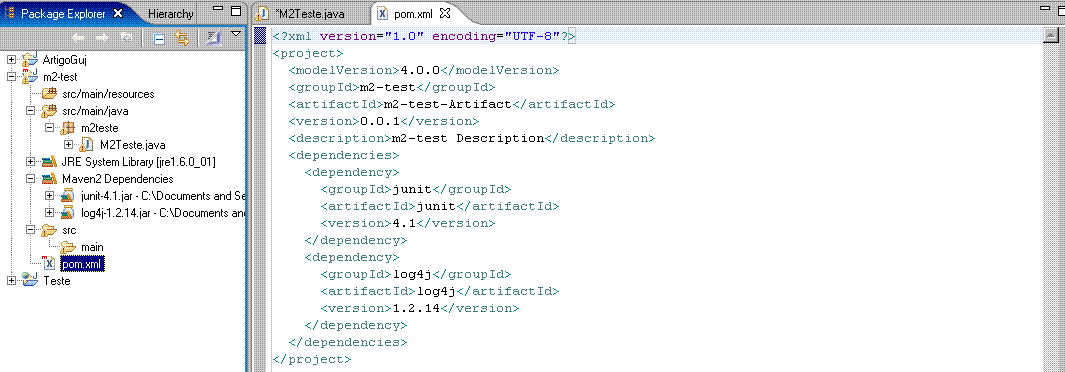The image size is (1065, 372).
Task: Select the Package Explorer tab
Action: [x=64, y=13]
